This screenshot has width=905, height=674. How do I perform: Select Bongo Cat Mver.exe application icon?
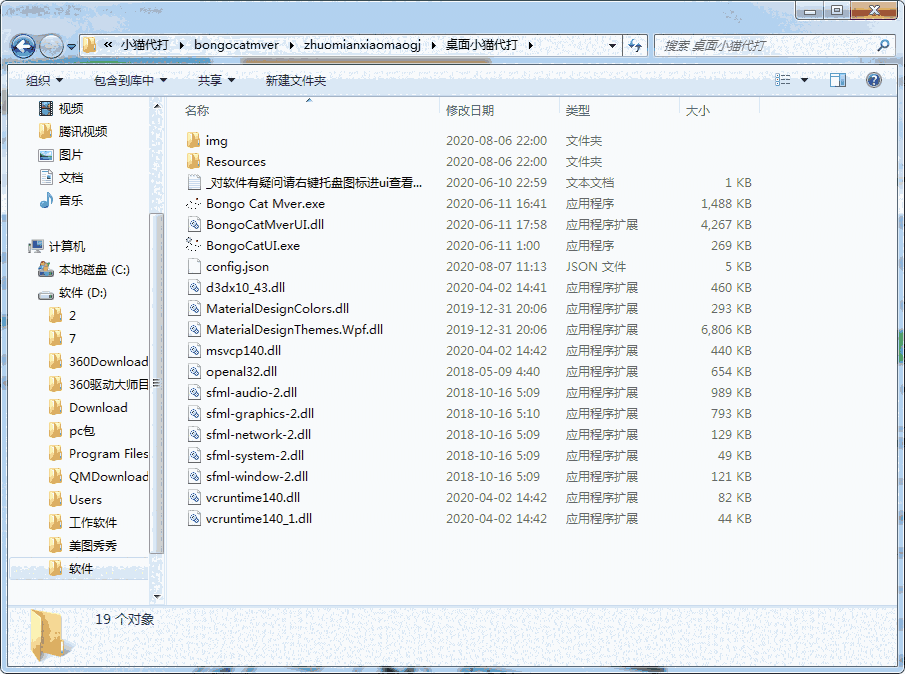[194, 203]
